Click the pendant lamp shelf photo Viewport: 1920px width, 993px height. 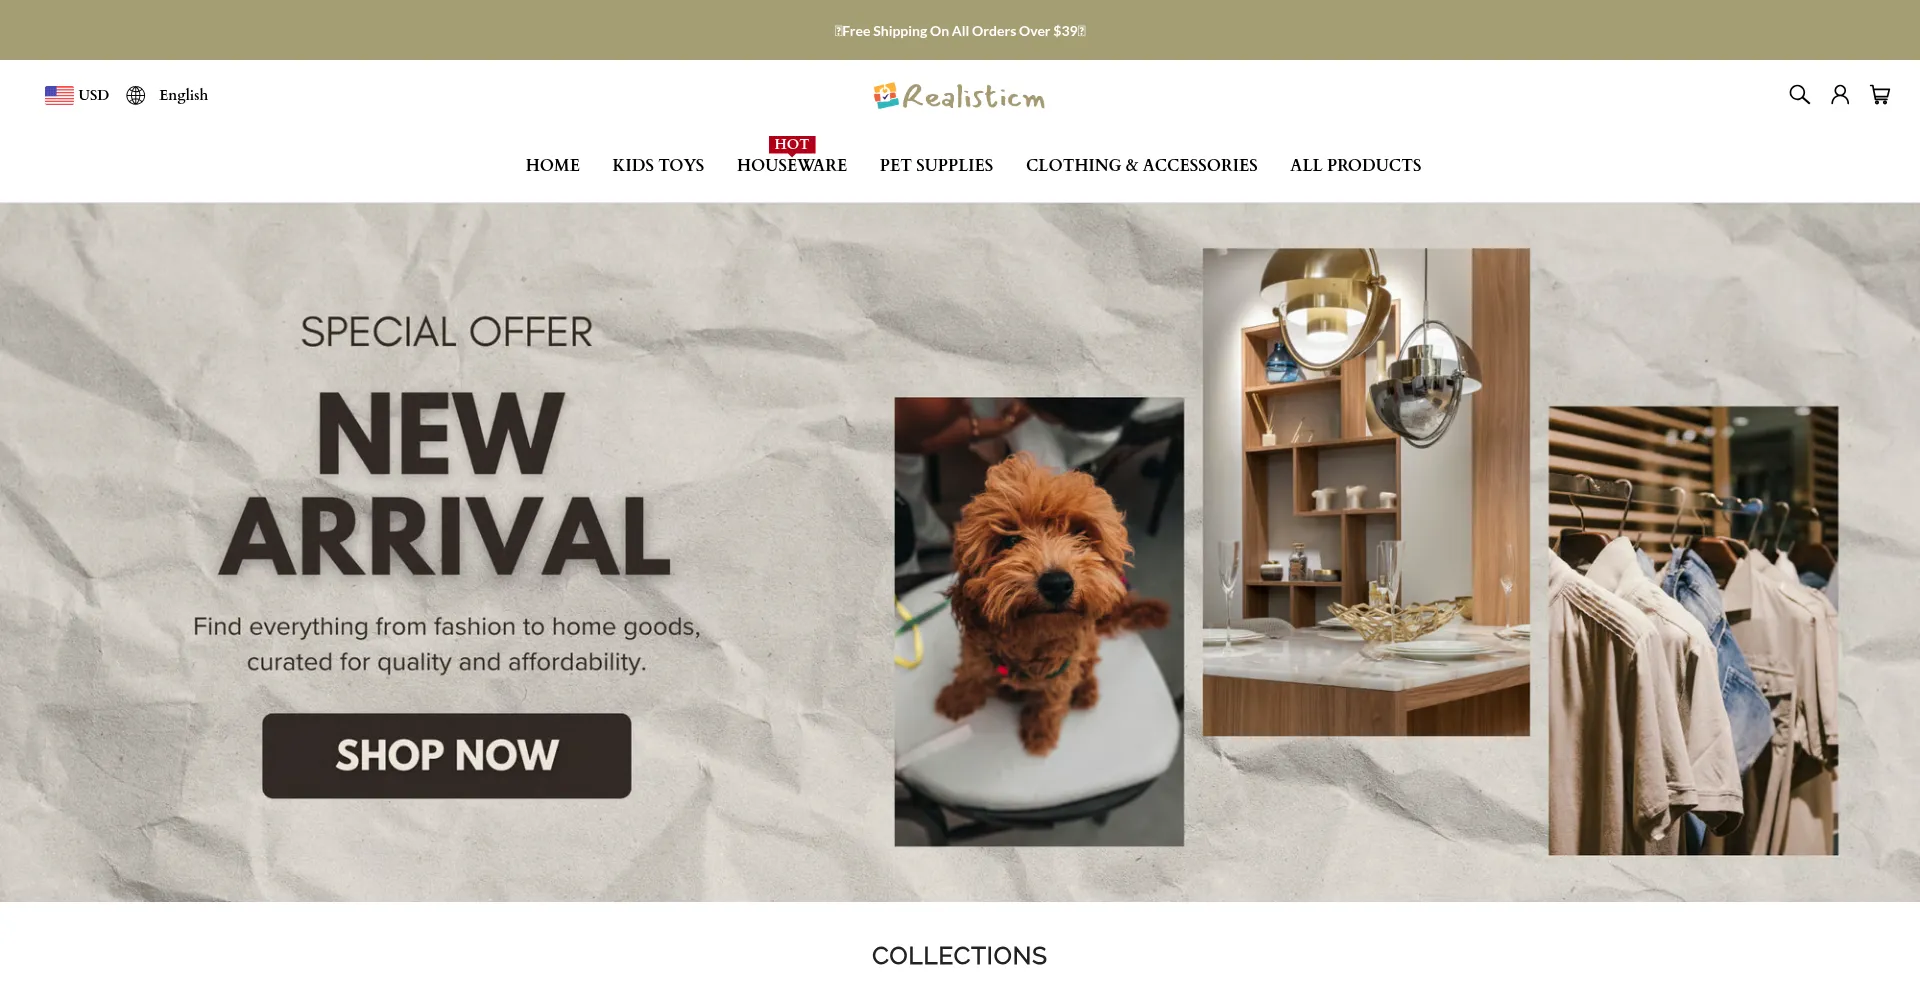click(x=1366, y=492)
